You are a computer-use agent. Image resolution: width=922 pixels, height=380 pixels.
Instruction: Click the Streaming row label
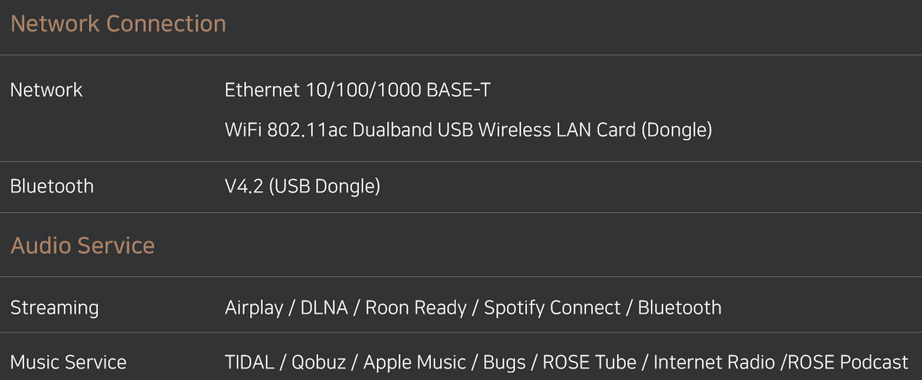click(x=54, y=308)
